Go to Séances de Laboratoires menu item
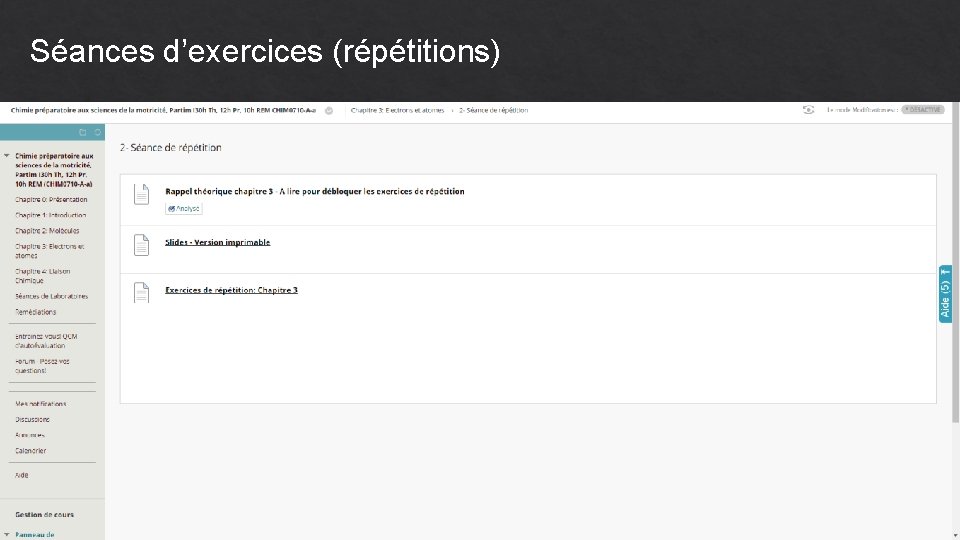This screenshot has width=960, height=540. coord(51,296)
